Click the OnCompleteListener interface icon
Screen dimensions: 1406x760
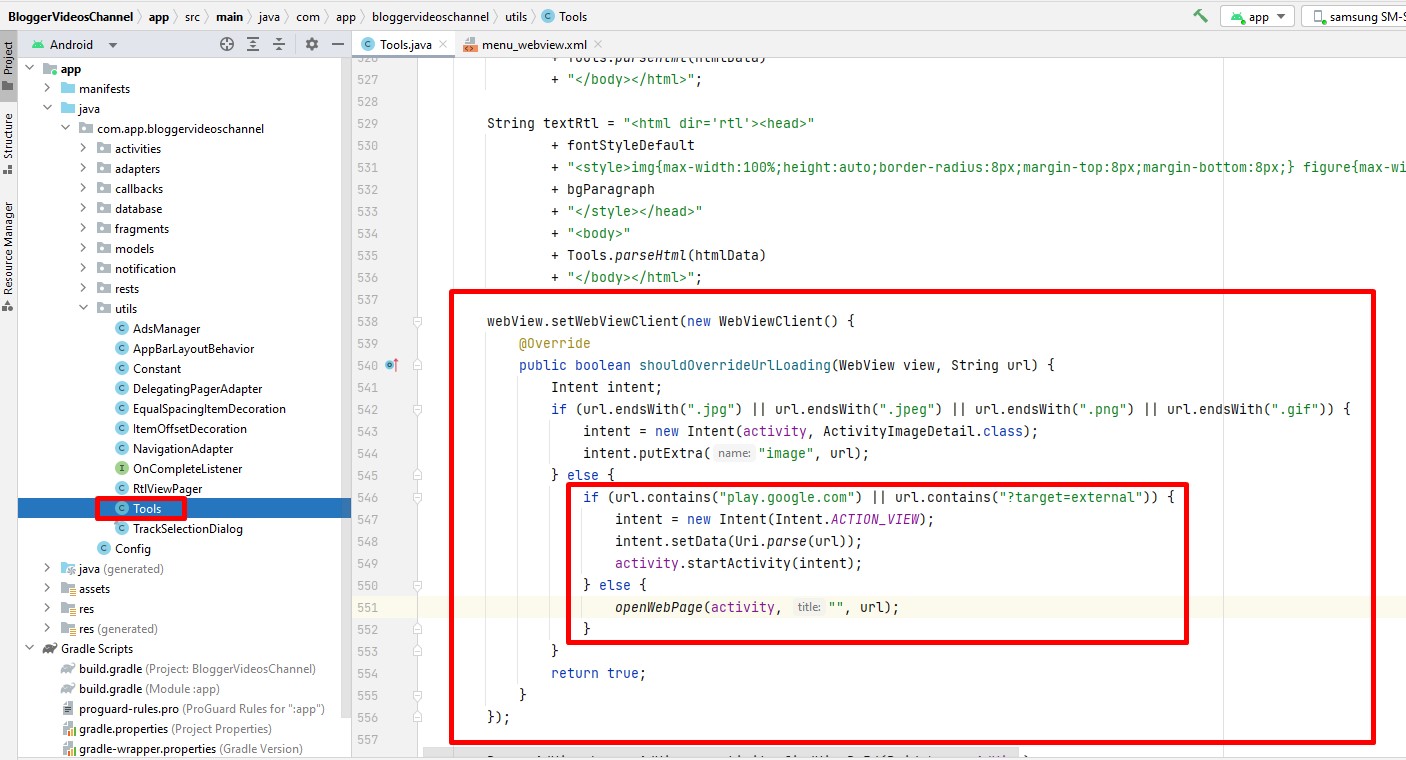pos(122,469)
